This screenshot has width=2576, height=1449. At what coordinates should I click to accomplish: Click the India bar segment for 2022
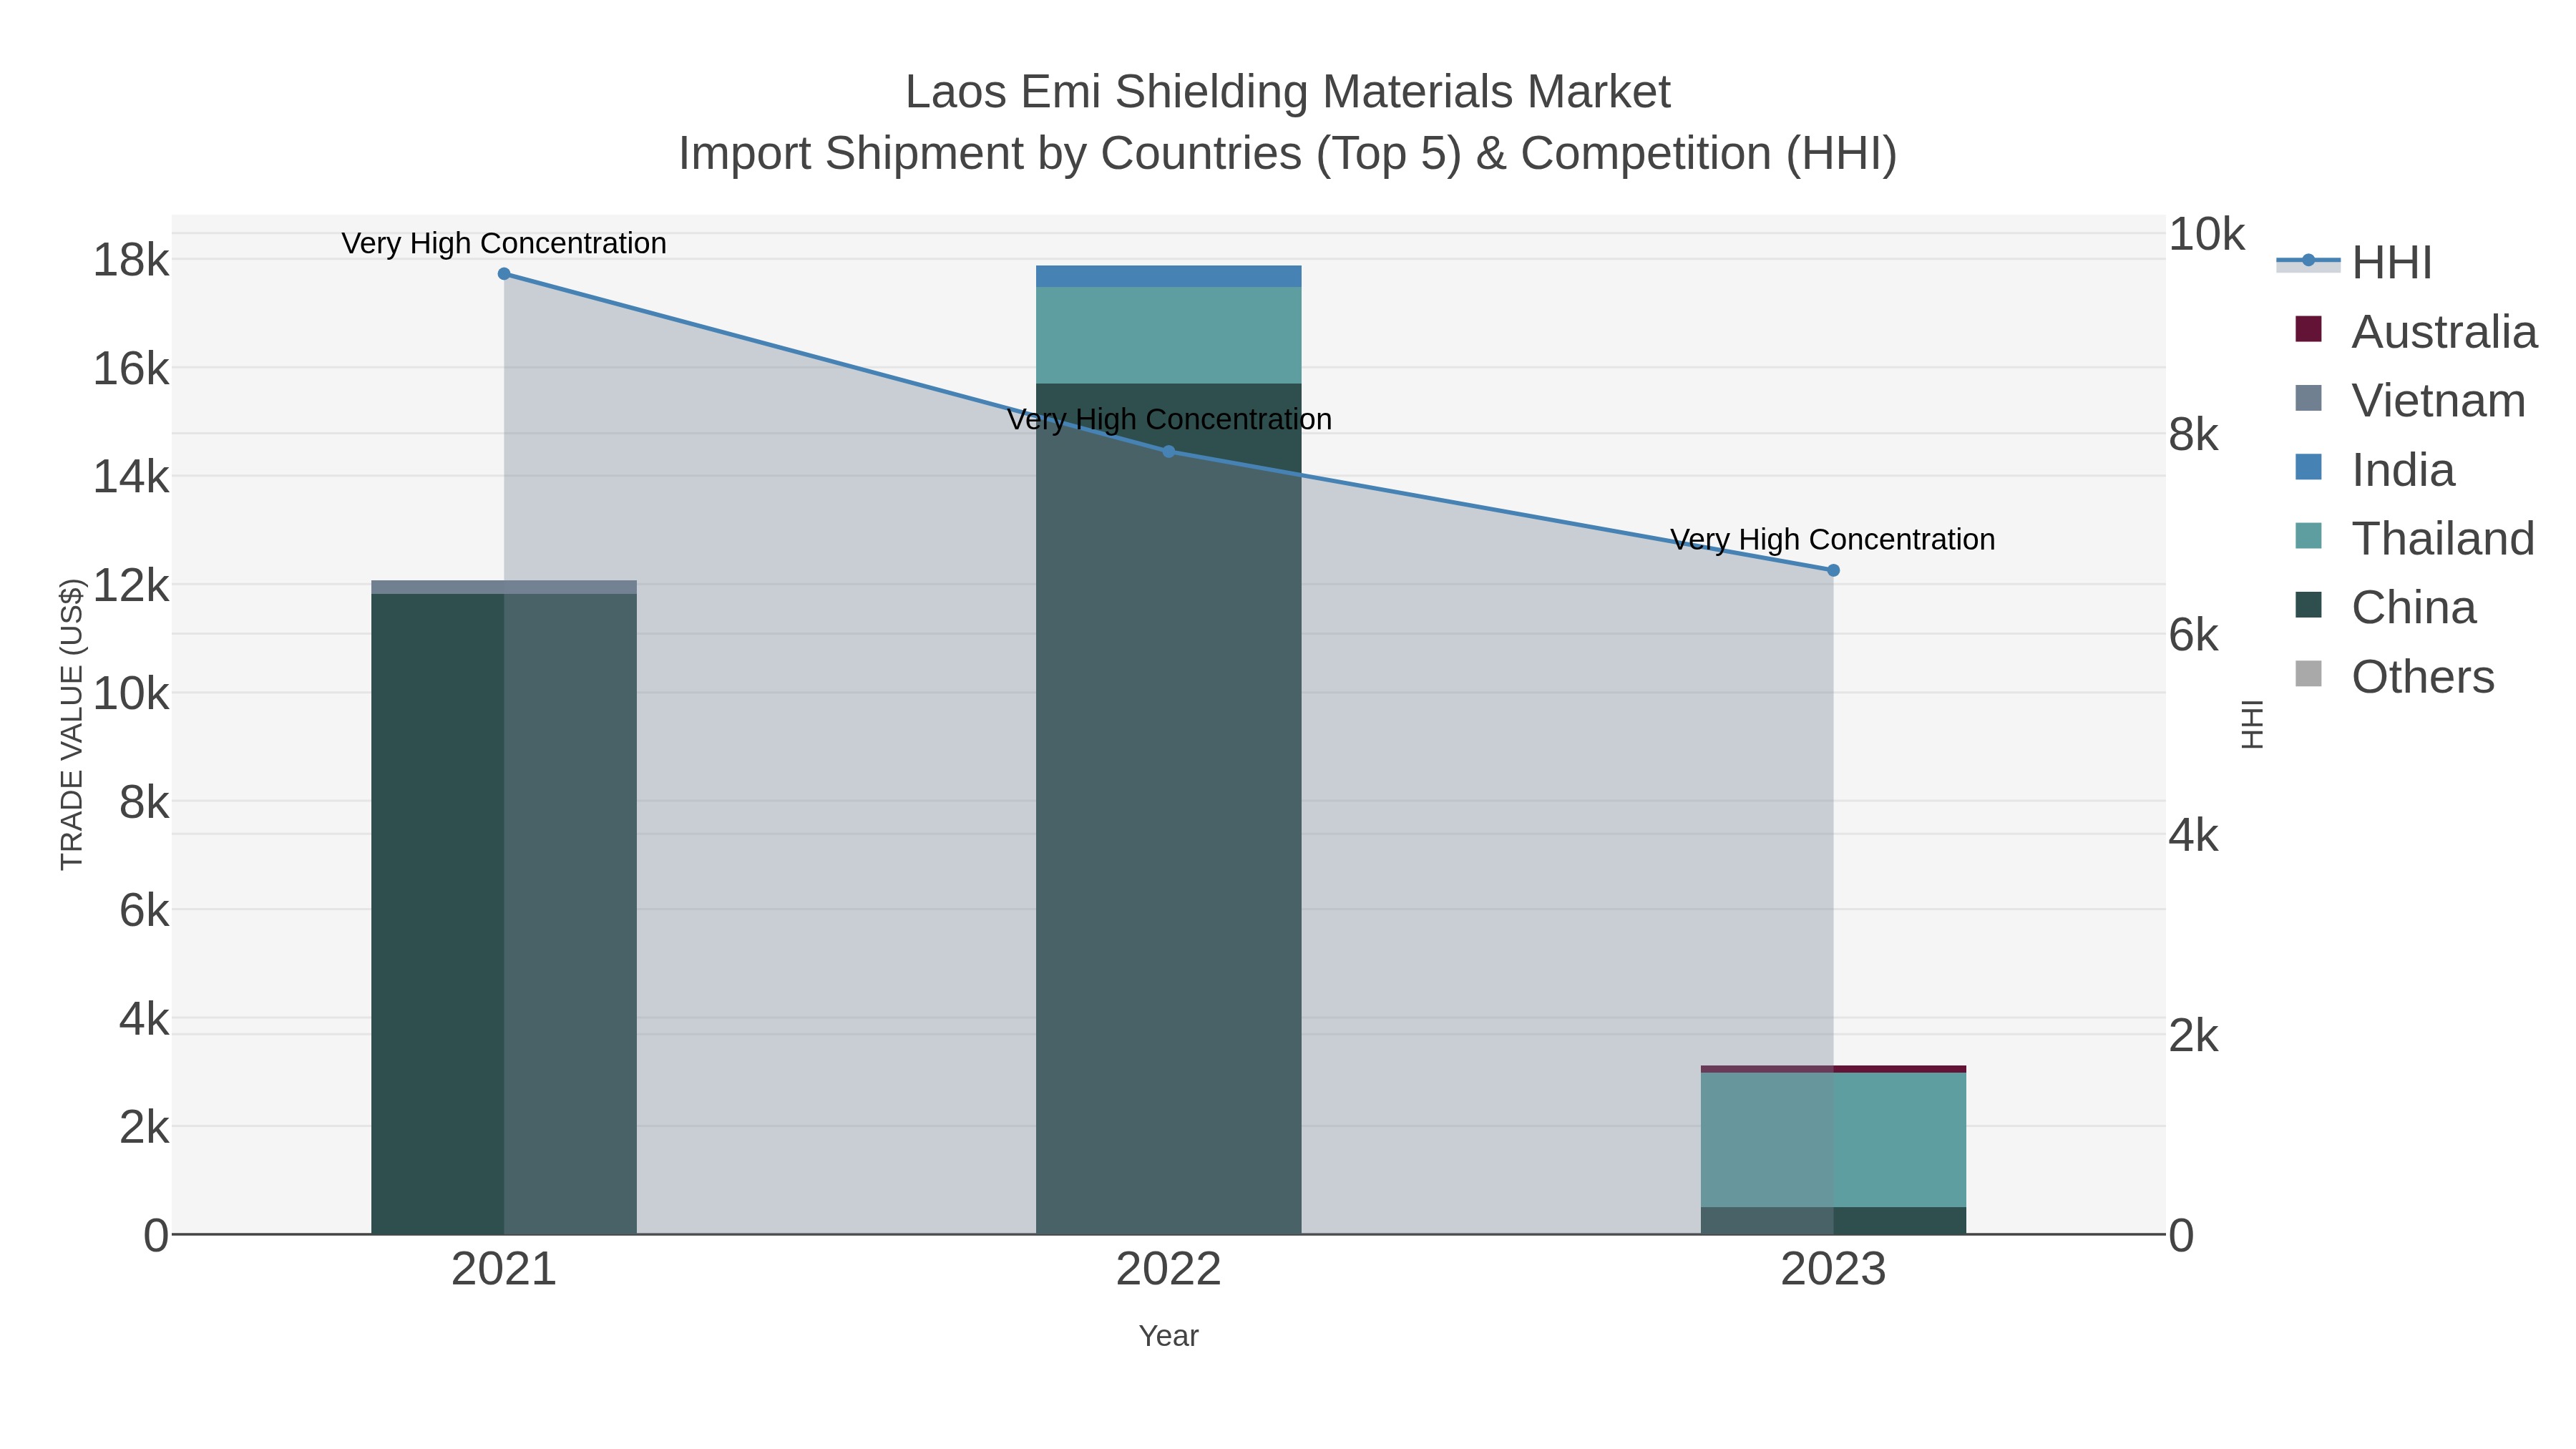[x=1168, y=276]
